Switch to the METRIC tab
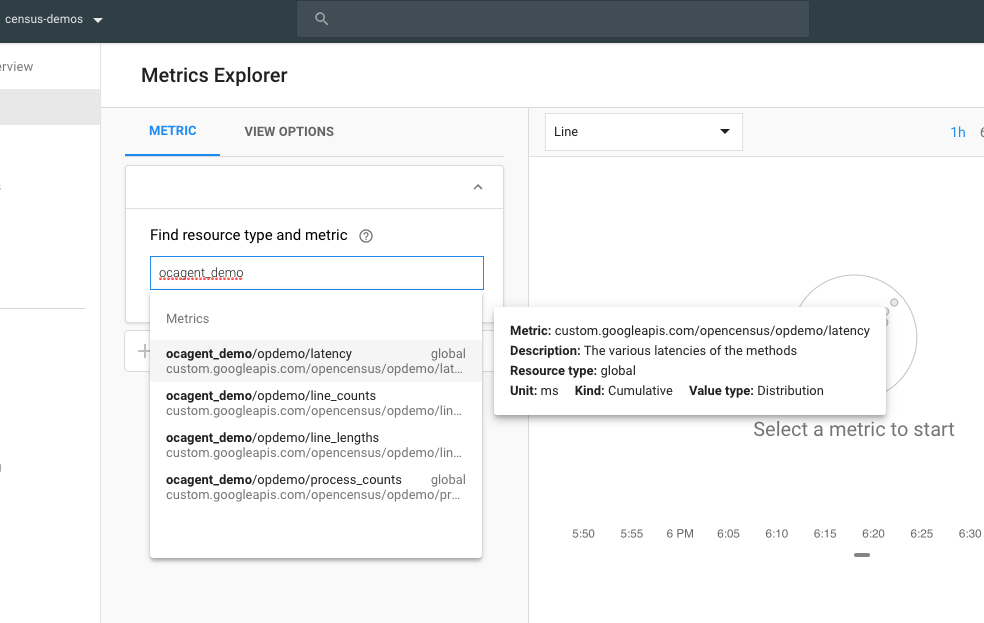The image size is (984, 623). point(173,131)
